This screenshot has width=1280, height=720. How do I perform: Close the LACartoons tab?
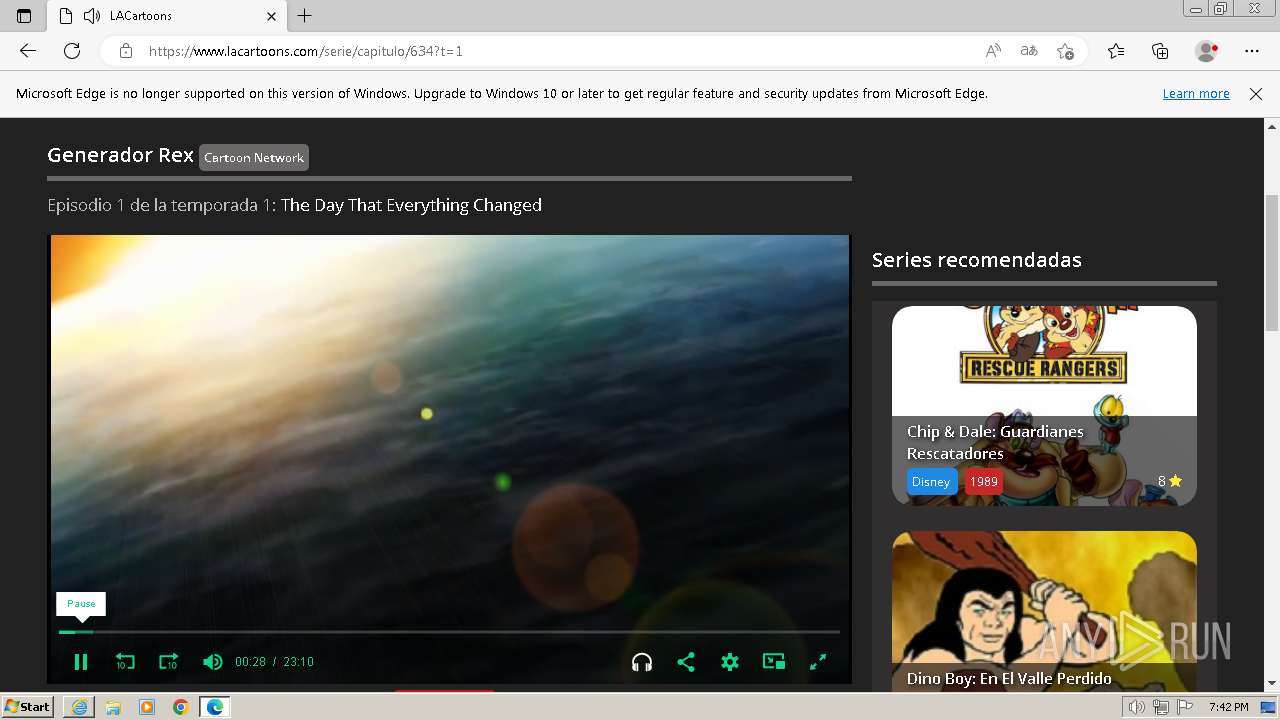pyautogui.click(x=271, y=16)
